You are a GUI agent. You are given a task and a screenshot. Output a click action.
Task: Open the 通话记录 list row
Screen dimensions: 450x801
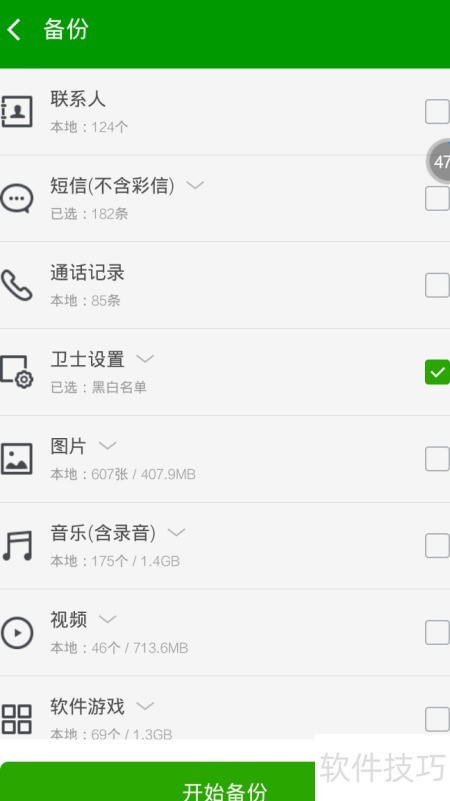pos(225,285)
